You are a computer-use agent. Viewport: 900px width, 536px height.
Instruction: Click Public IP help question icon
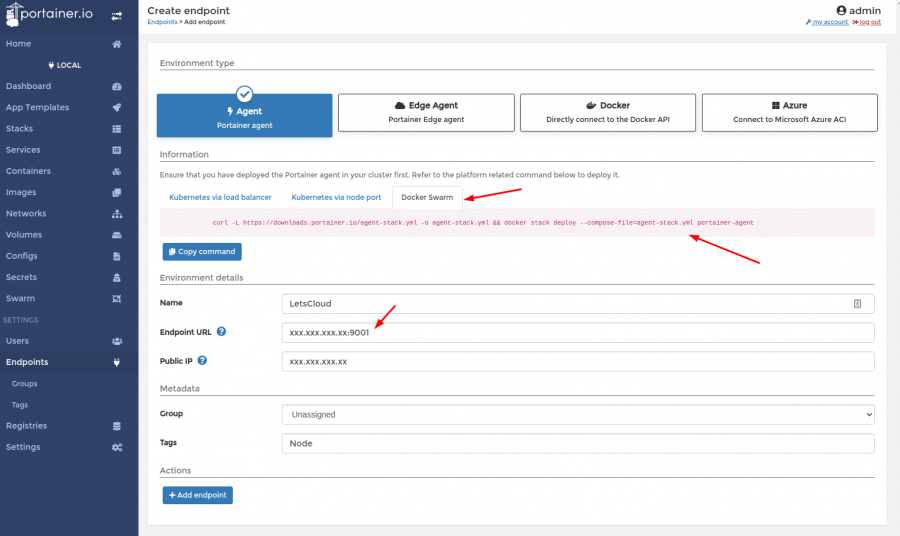pyautogui.click(x=202, y=360)
